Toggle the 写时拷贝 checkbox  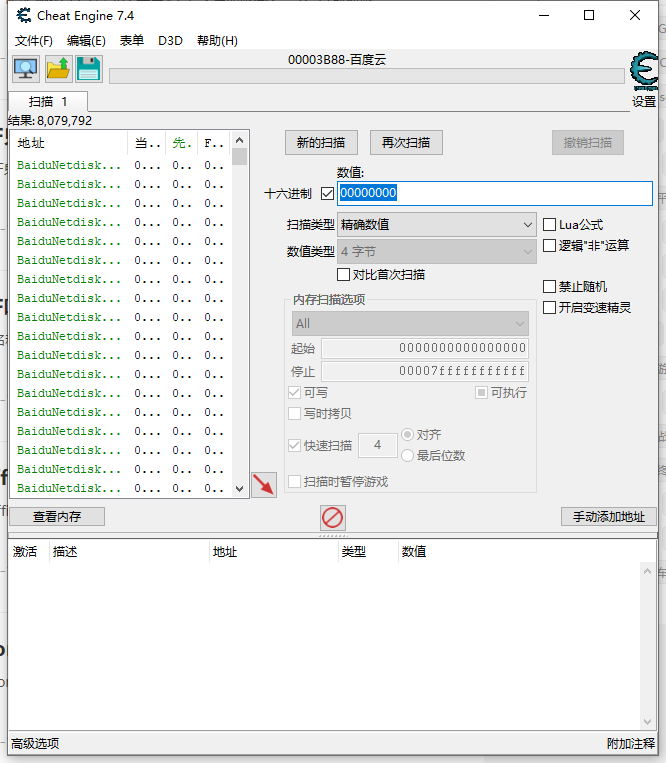[294, 413]
